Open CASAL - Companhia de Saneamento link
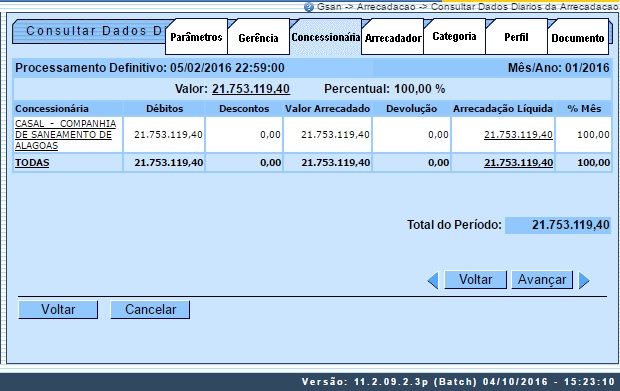 click(66, 135)
